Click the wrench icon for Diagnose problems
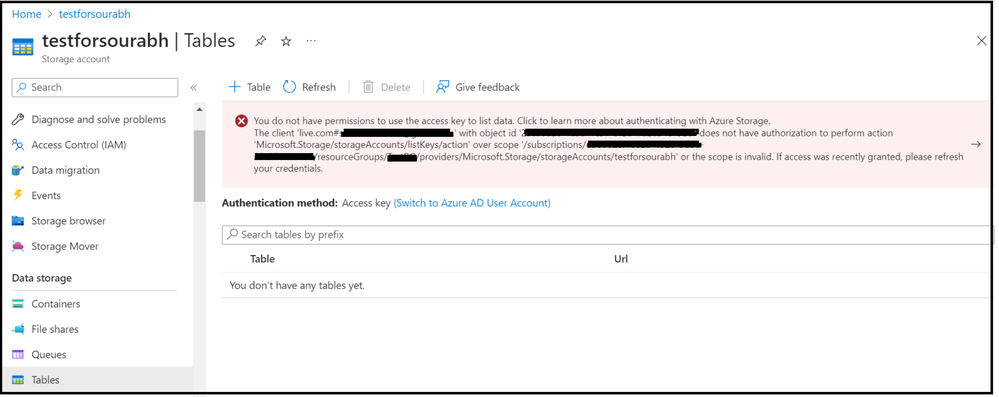This screenshot has height=397, width=999. 18,119
